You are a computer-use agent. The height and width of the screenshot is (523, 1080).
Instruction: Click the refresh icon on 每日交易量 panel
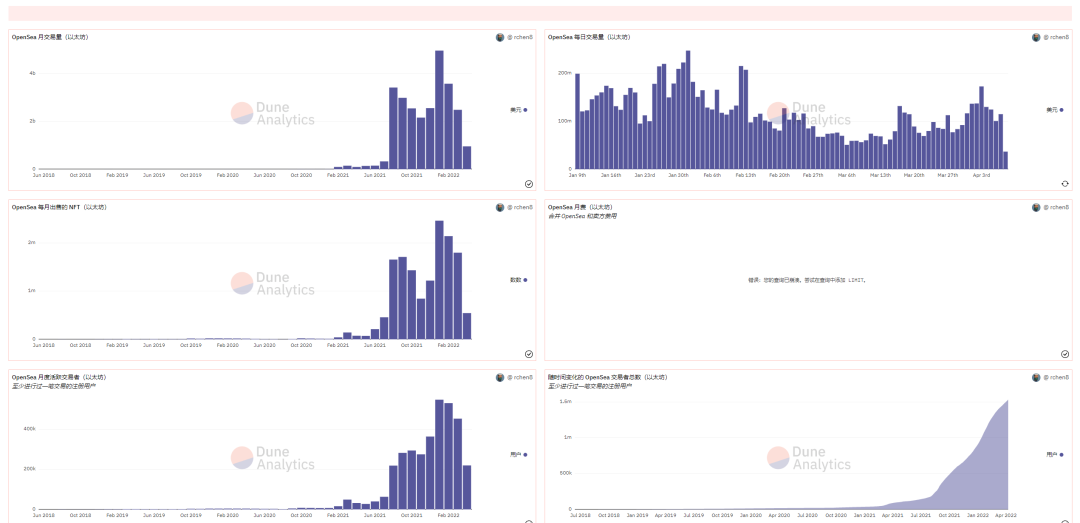[x=1065, y=184]
